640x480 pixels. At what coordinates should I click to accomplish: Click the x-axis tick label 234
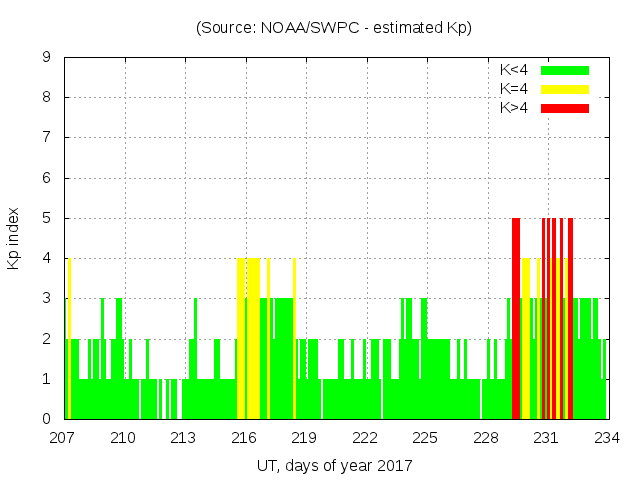pos(606,438)
